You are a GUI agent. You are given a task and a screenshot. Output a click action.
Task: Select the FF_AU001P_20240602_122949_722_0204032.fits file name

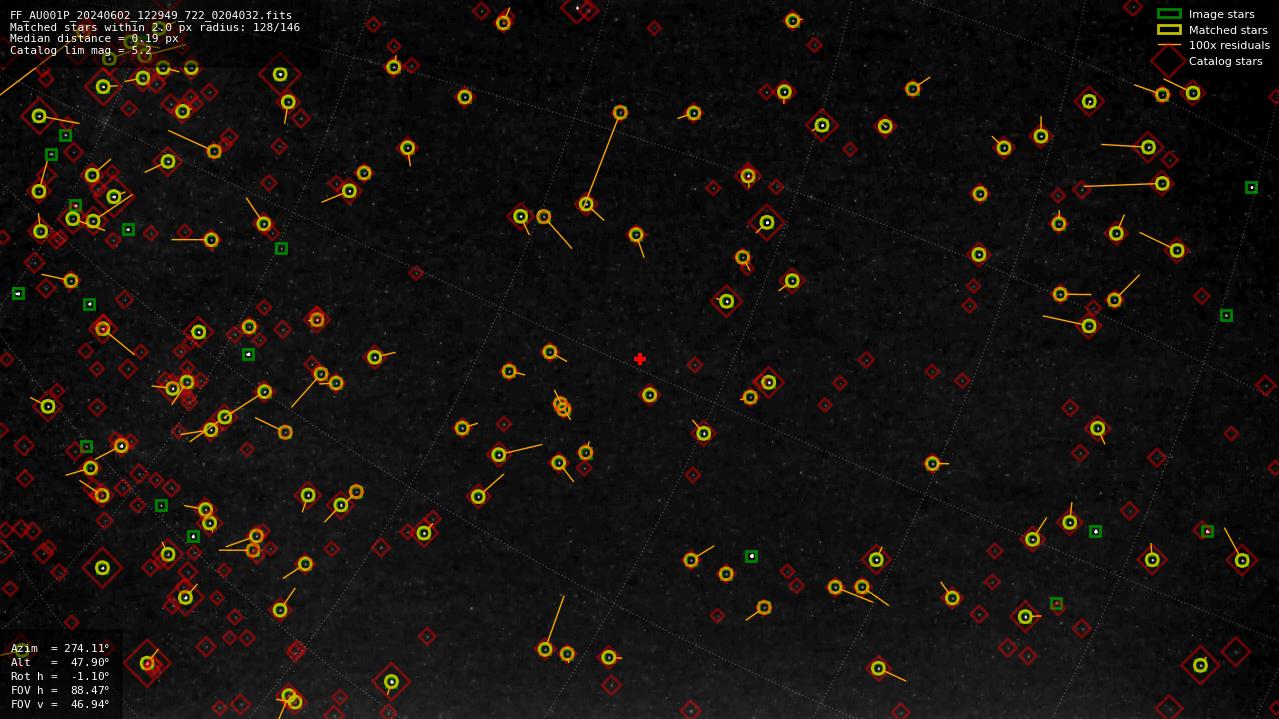(151, 16)
